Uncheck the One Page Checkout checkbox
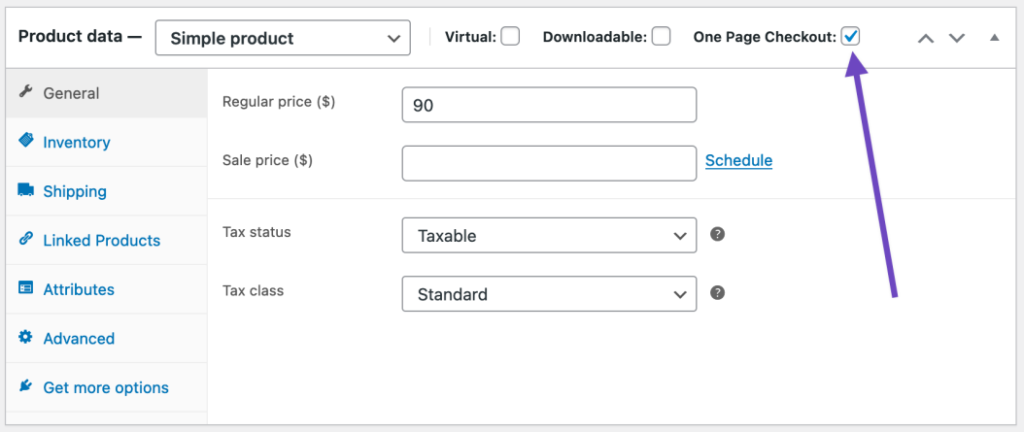 (x=850, y=37)
